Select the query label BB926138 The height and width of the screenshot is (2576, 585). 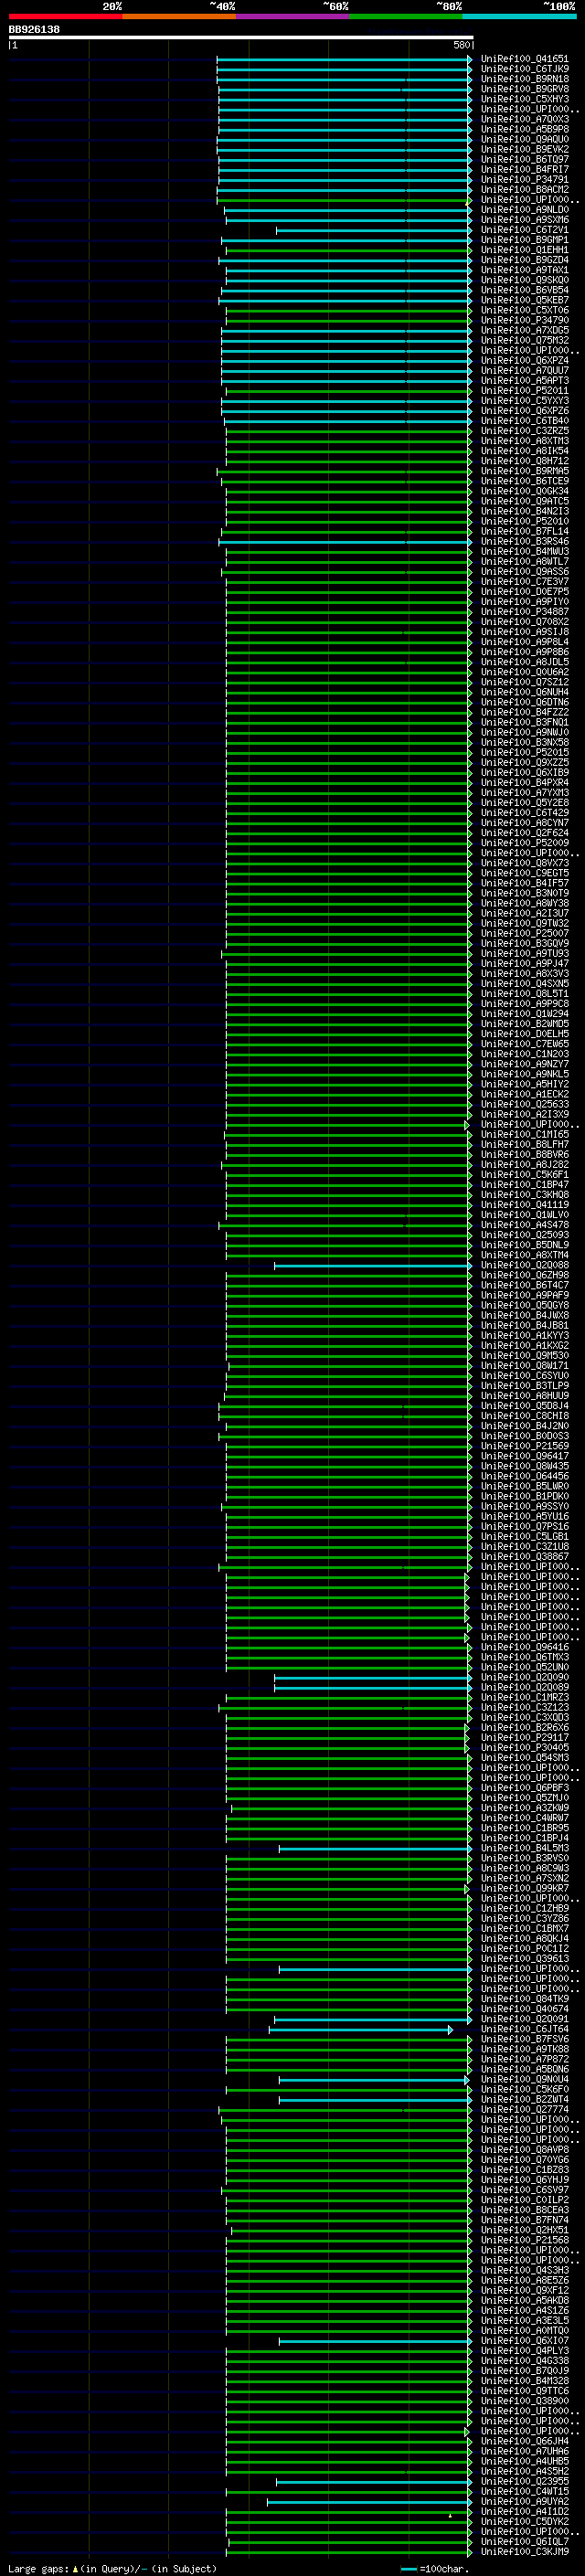click(34, 29)
